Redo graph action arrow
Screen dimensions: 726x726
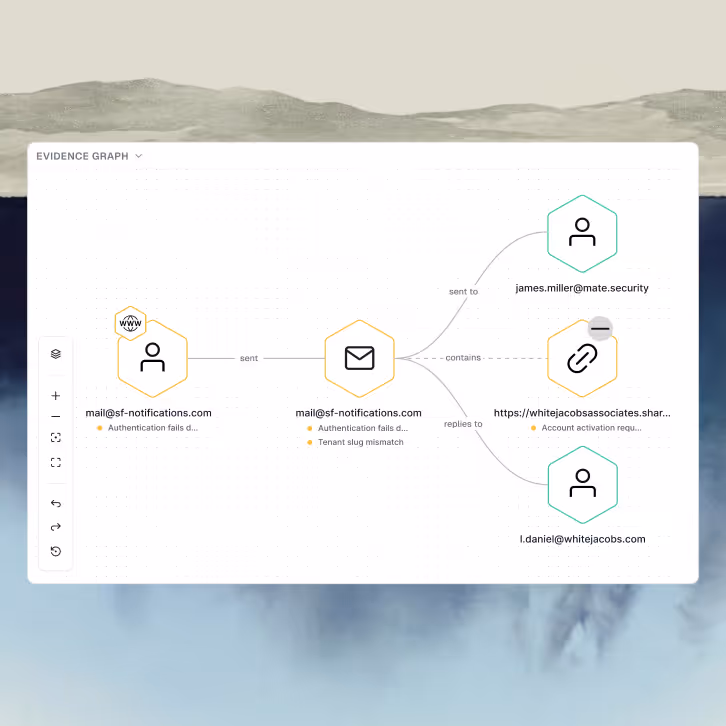point(56,527)
